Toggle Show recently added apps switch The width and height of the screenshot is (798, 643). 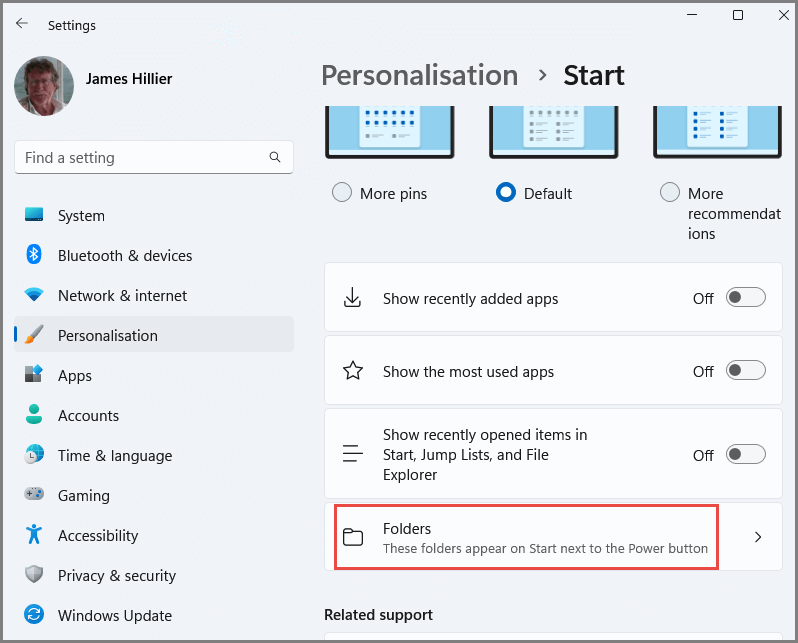tap(746, 297)
